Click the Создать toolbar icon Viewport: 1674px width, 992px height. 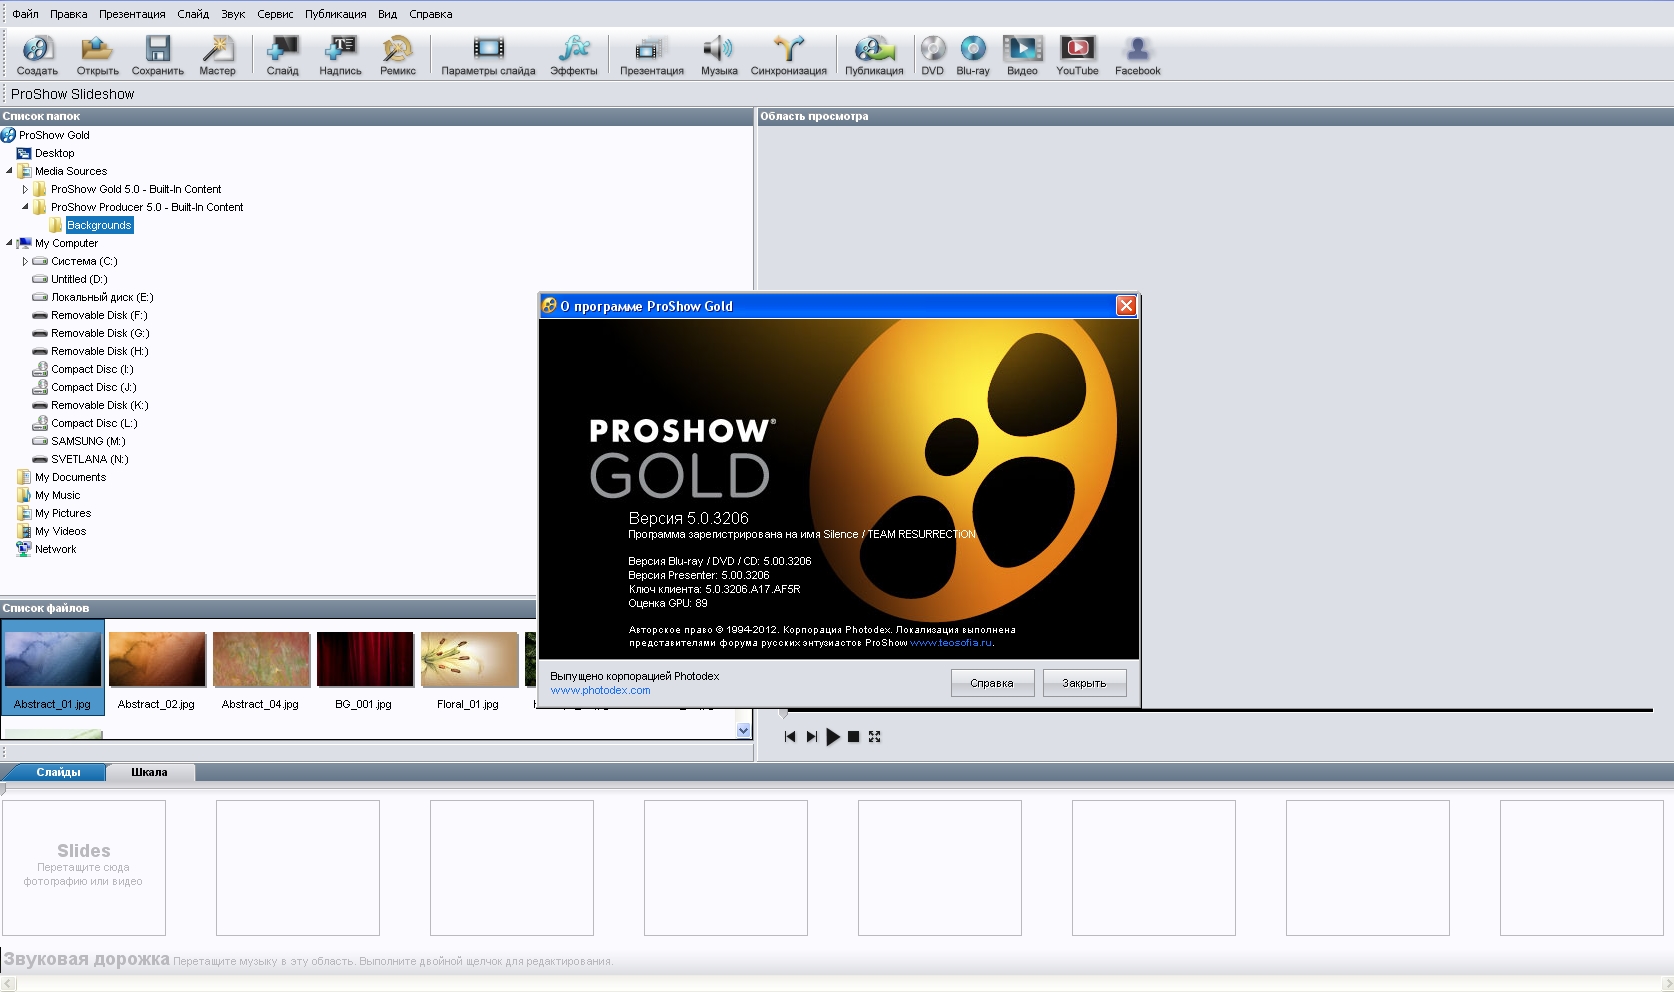click(37, 55)
